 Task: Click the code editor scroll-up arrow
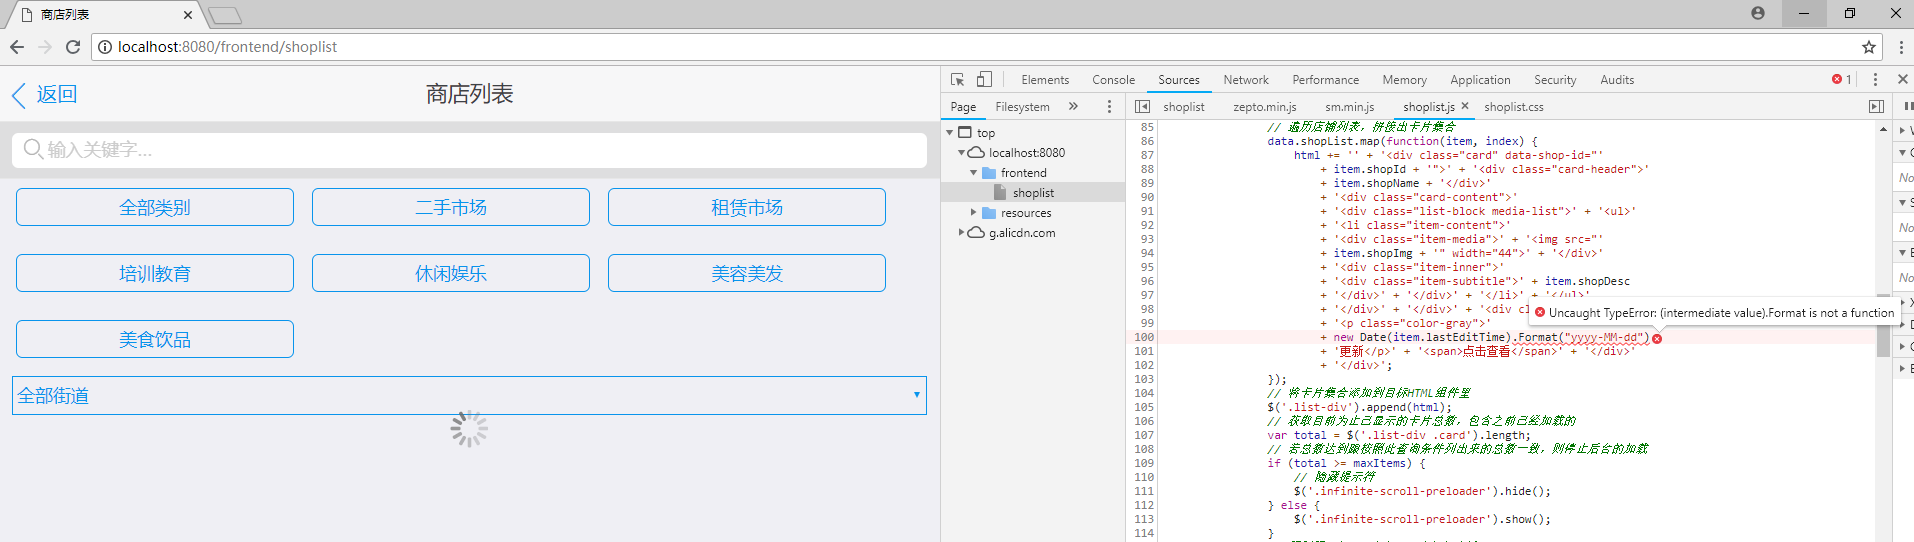click(1883, 129)
